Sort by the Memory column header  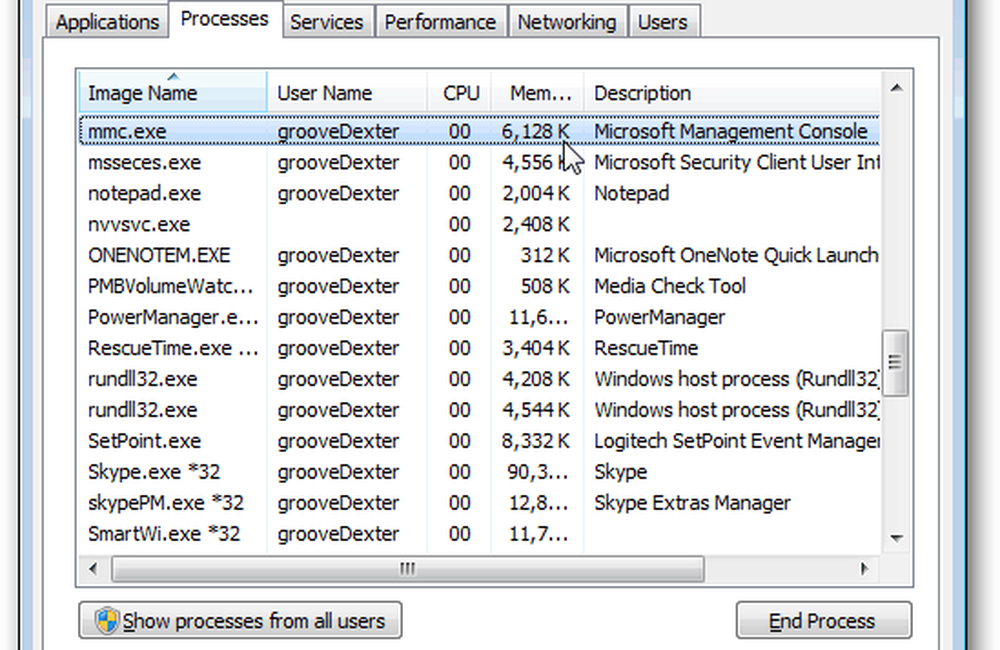(539, 93)
